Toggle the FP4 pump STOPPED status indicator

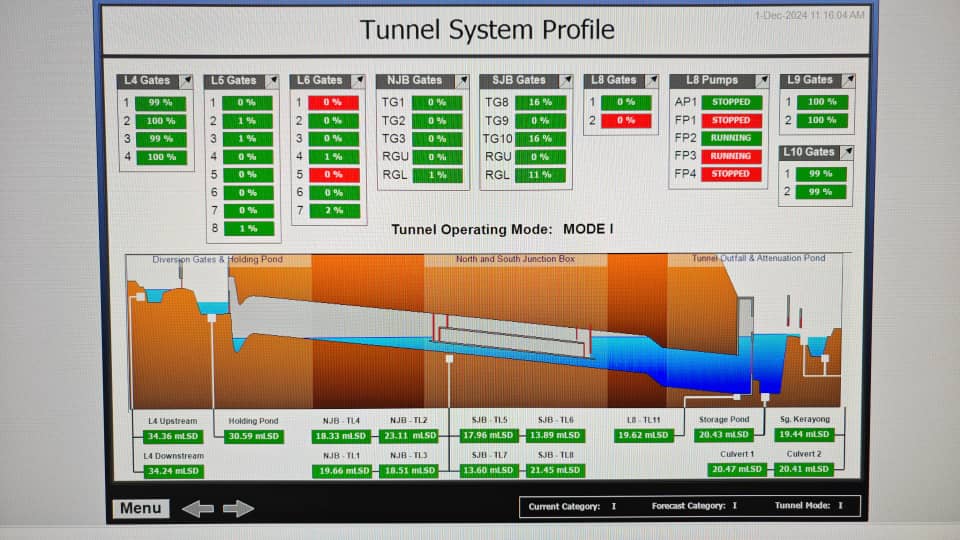pyautogui.click(x=731, y=174)
